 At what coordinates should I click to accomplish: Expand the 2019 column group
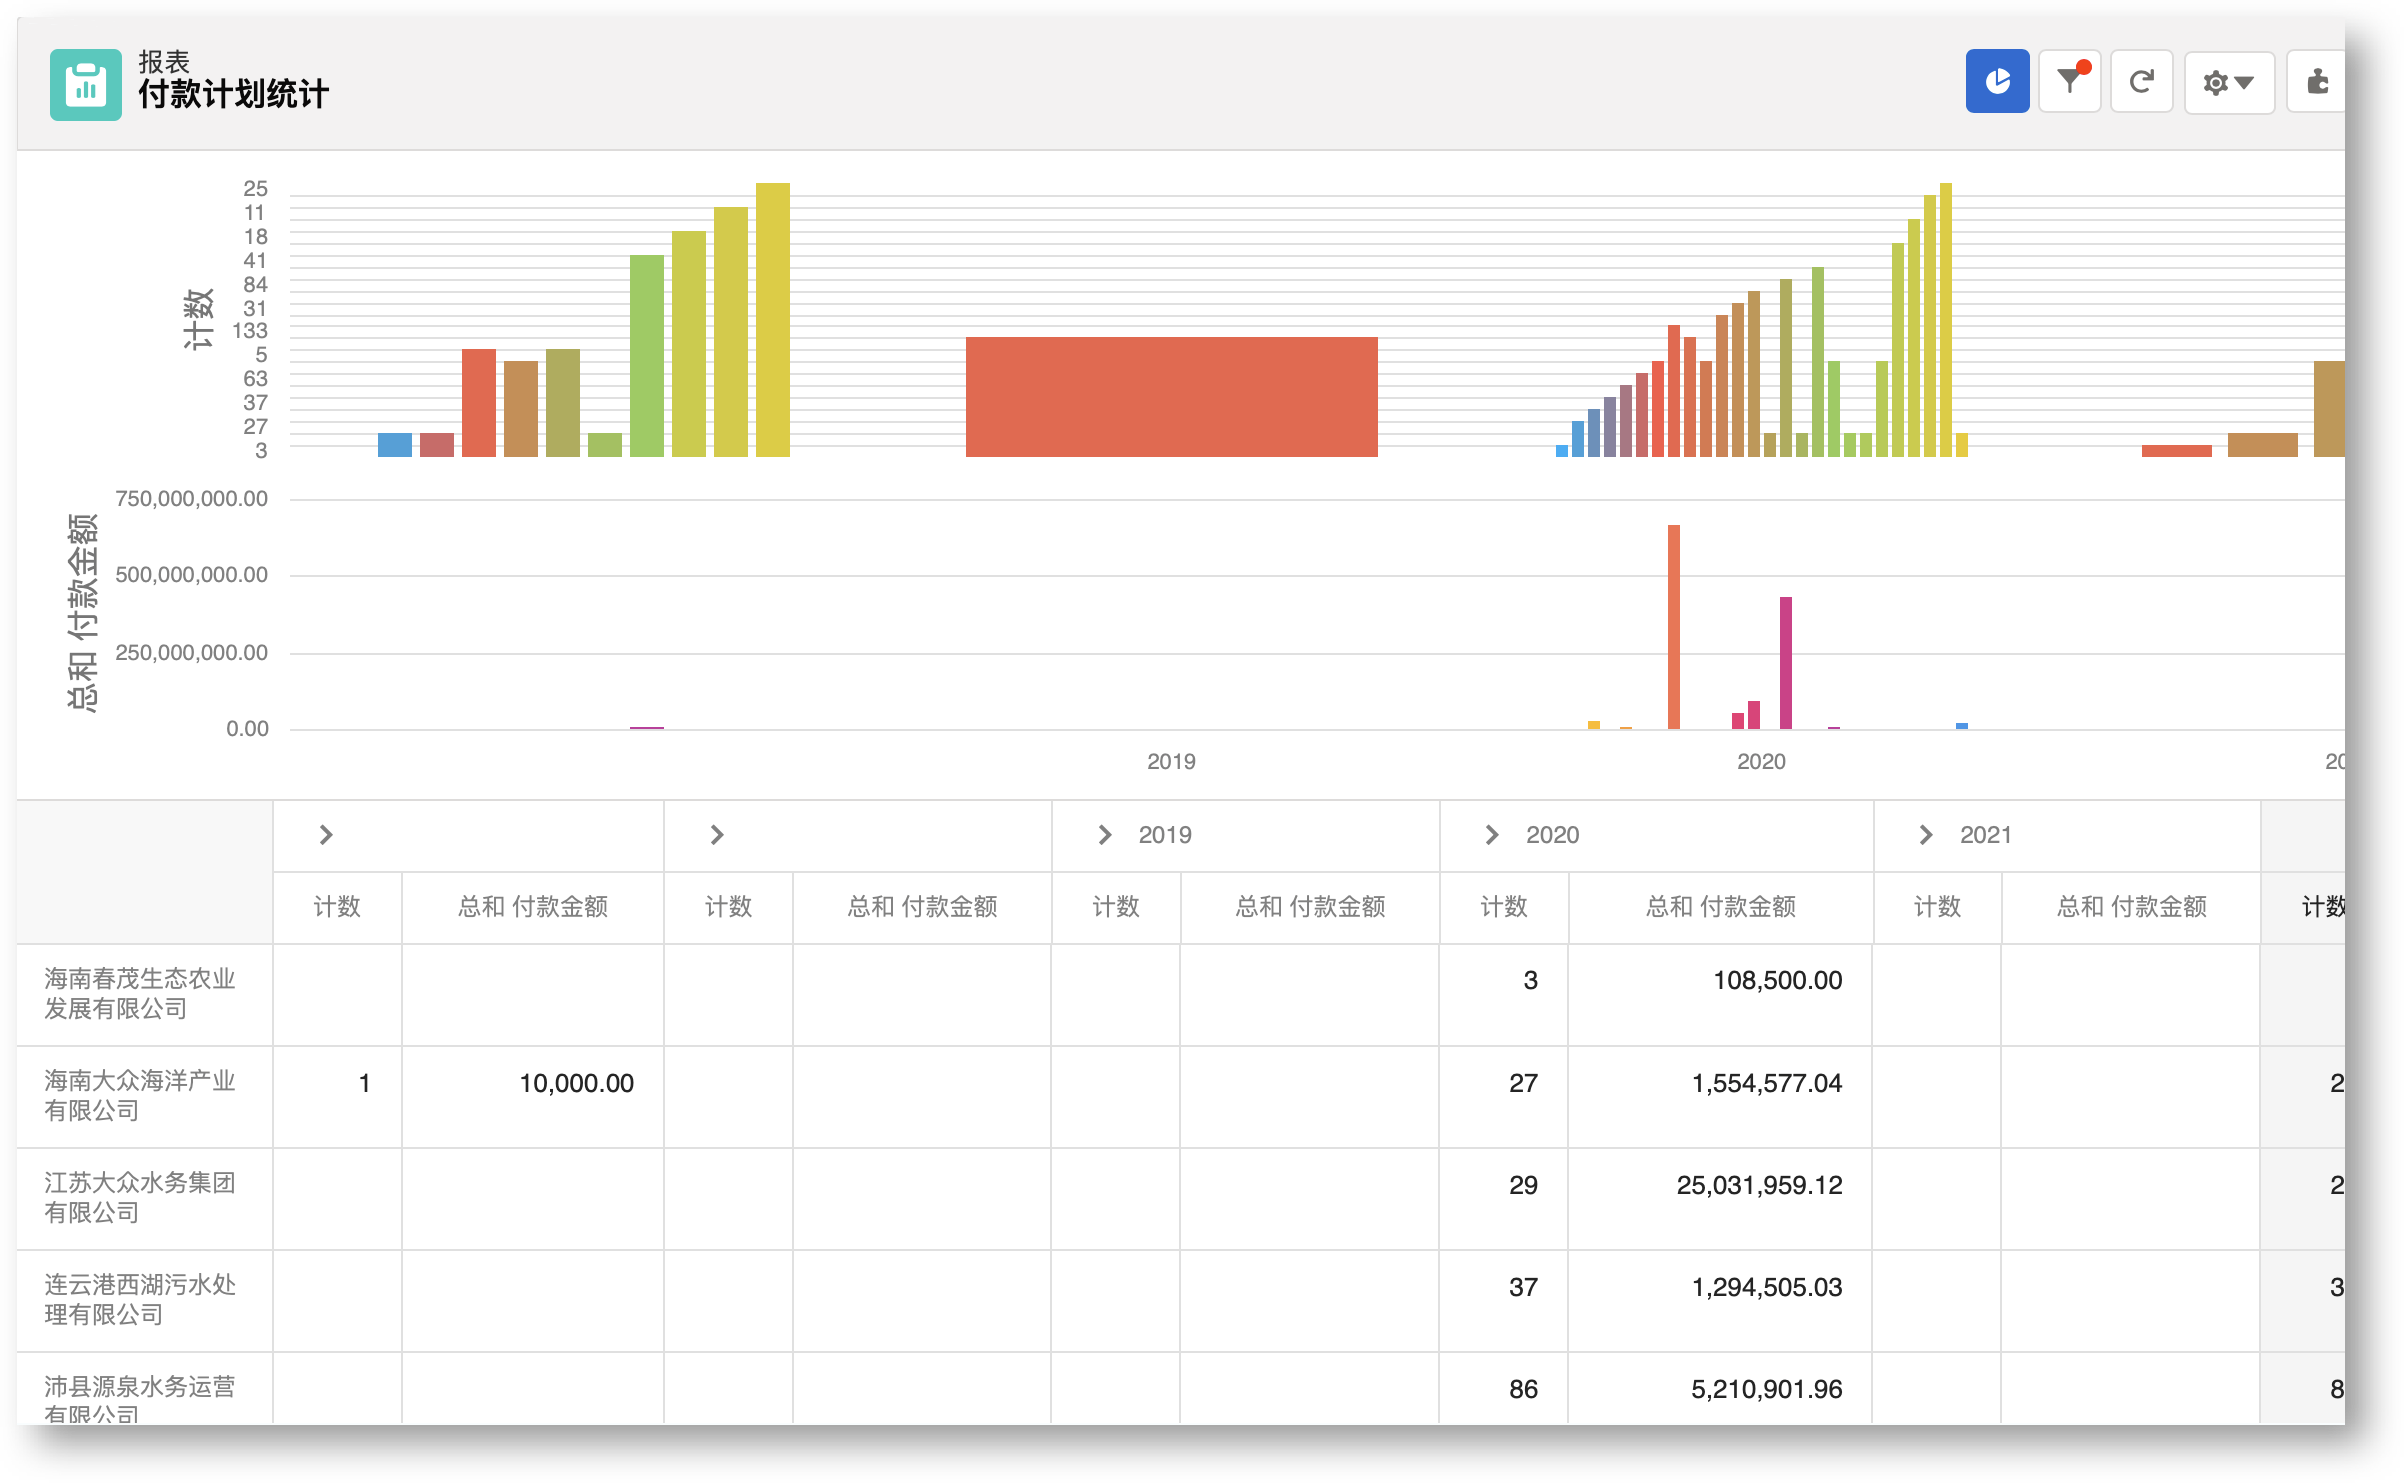(x=1104, y=835)
